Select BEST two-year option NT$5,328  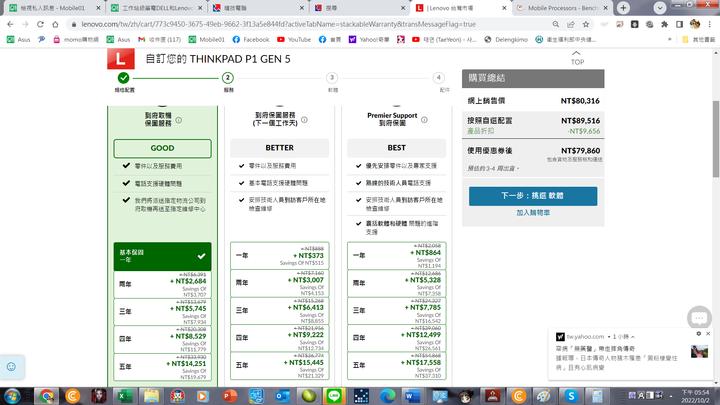point(397,283)
